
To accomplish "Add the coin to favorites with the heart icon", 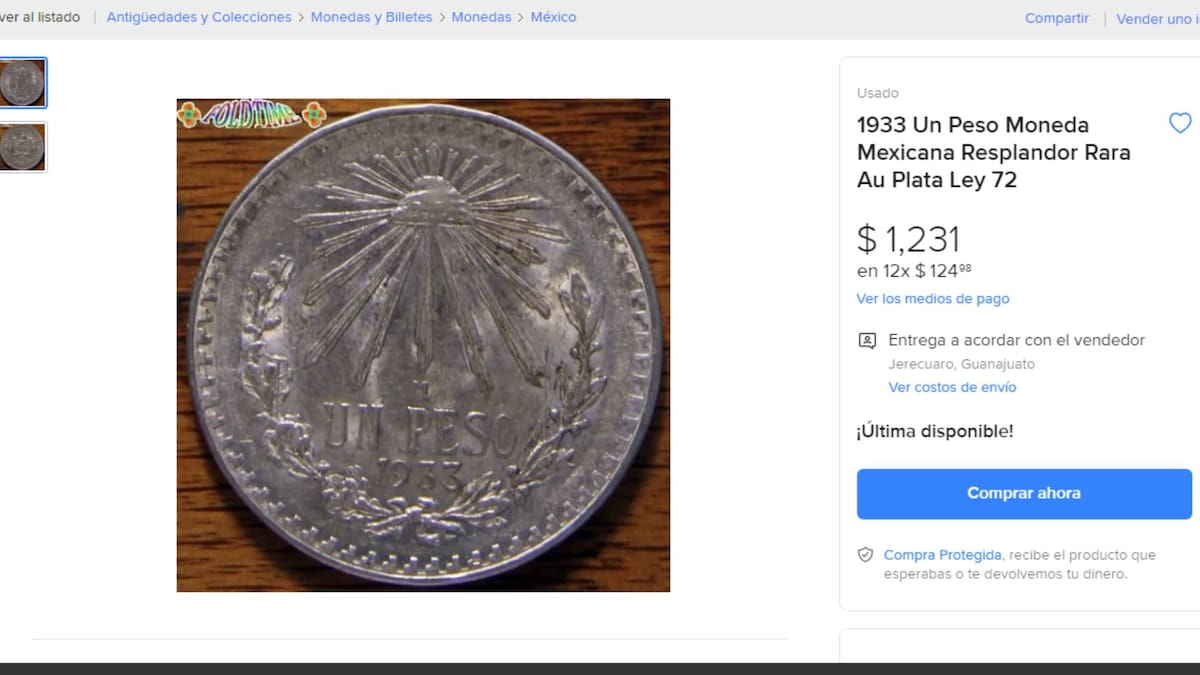I will 1180,124.
